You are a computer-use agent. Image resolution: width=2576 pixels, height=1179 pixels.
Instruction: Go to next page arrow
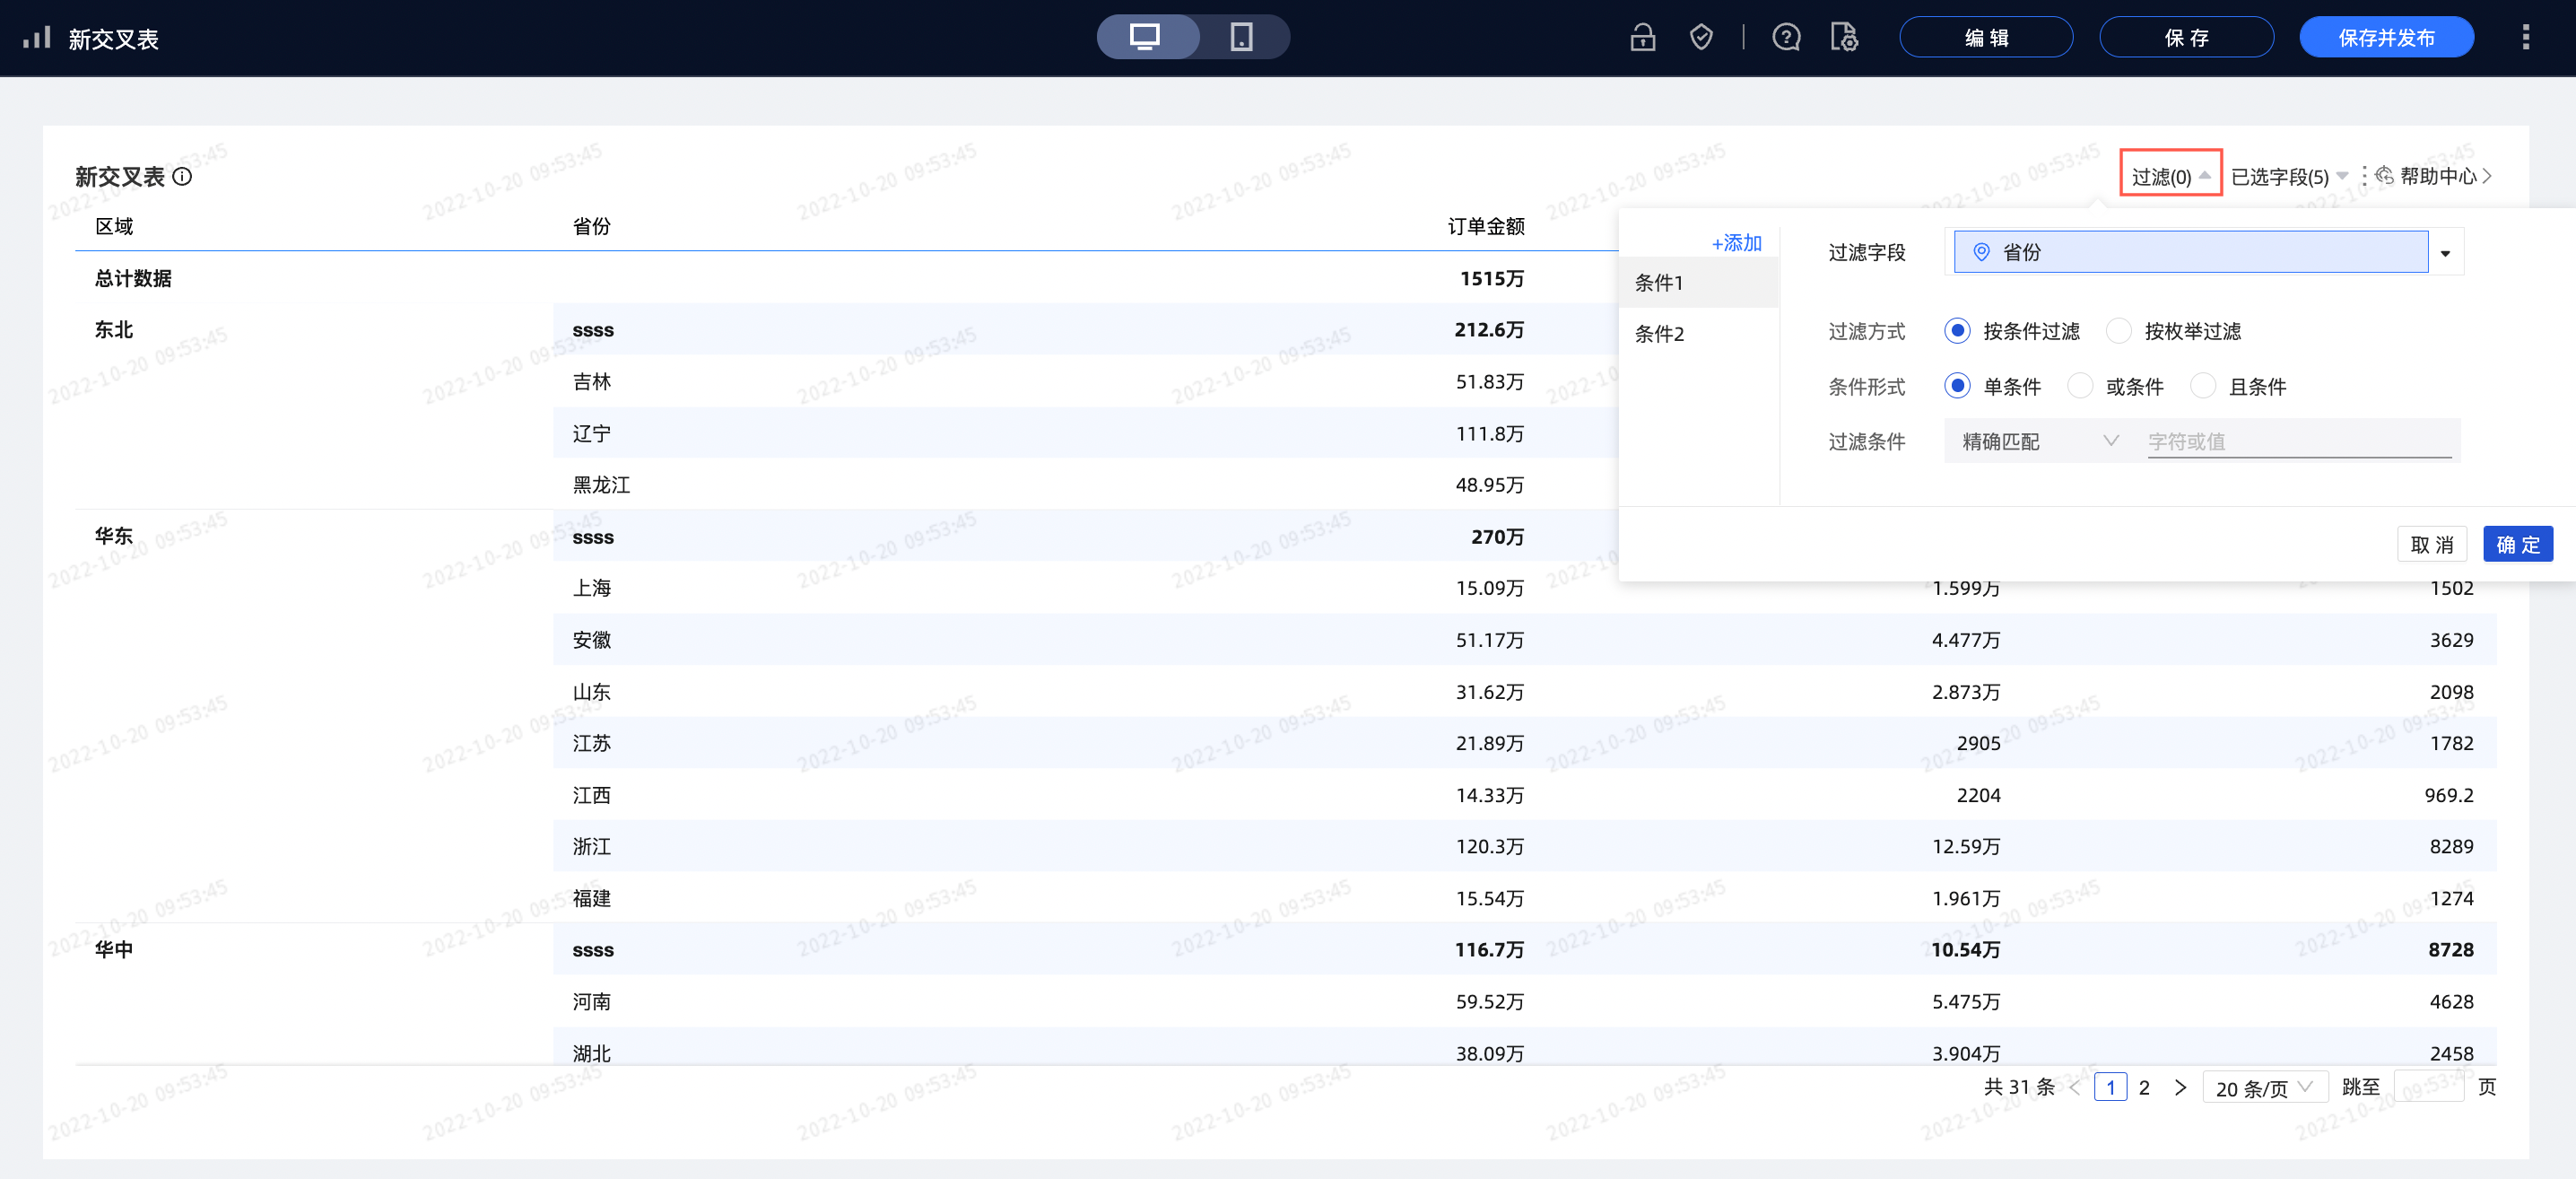[x=2180, y=1088]
